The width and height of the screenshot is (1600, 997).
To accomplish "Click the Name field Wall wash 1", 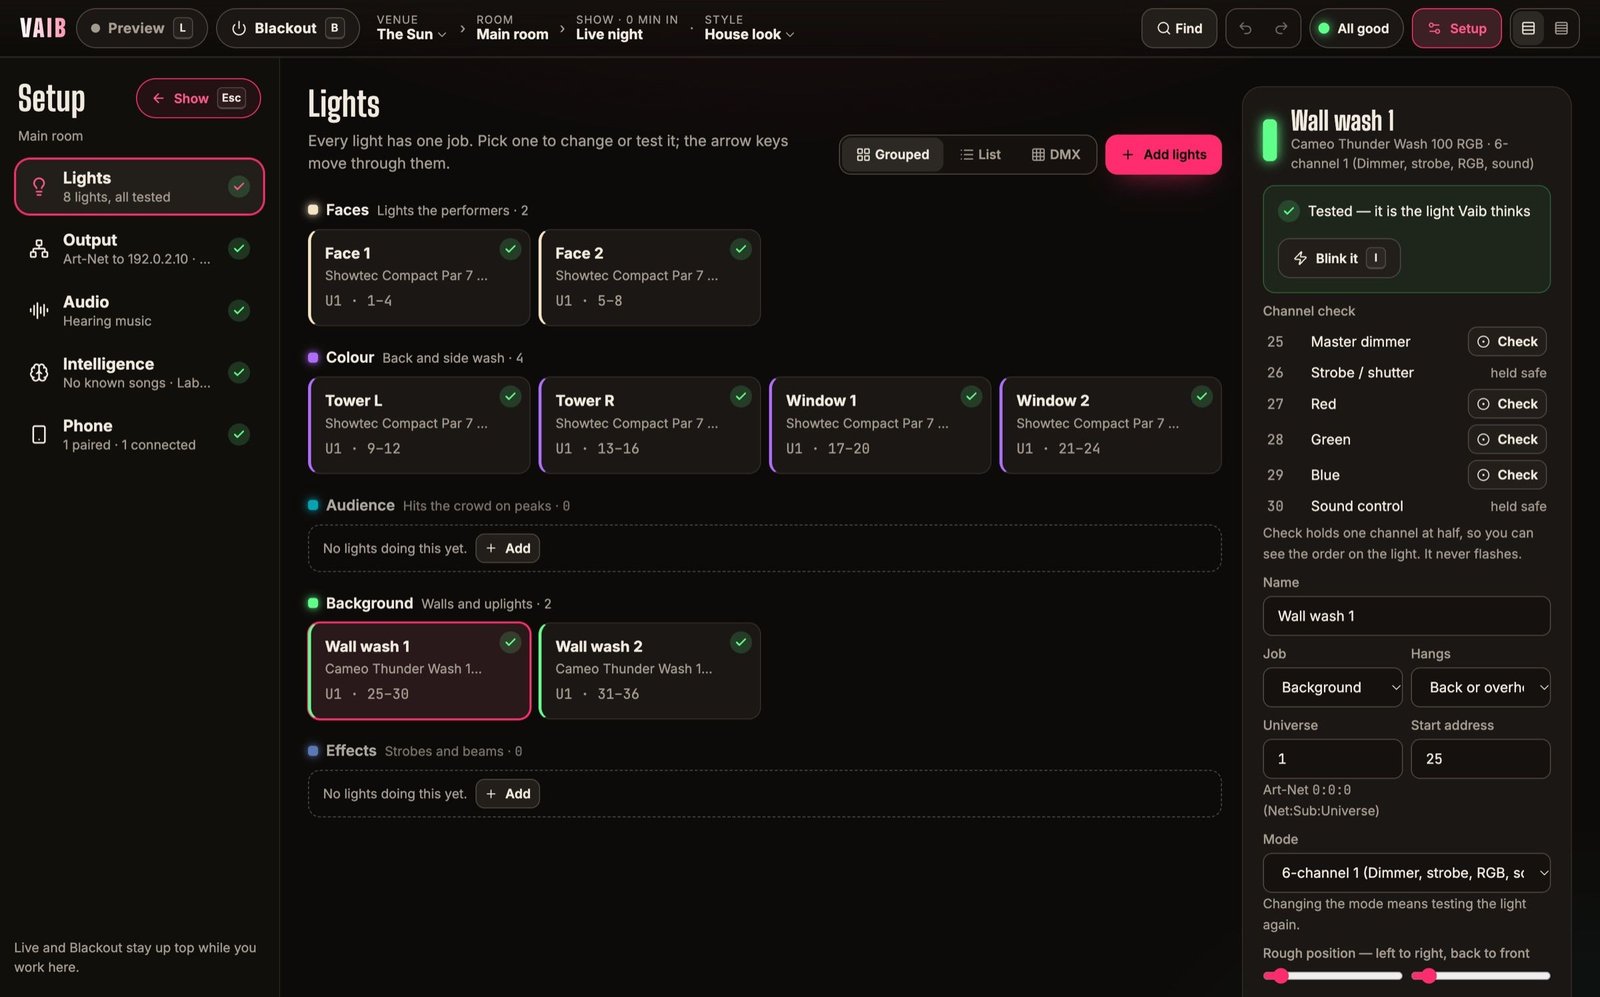I will [1406, 616].
